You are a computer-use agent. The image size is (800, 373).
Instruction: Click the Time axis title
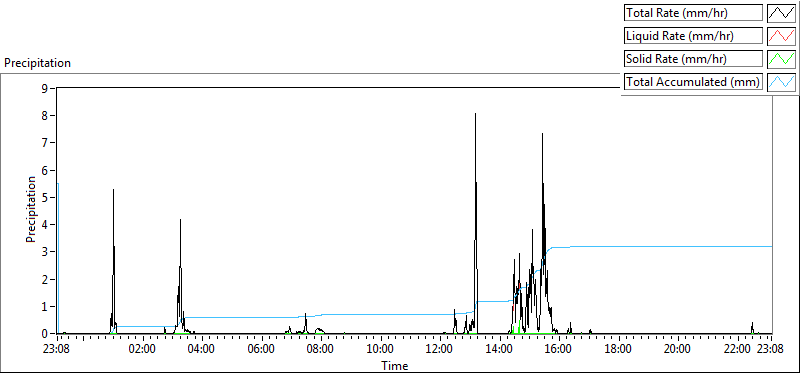coord(394,365)
